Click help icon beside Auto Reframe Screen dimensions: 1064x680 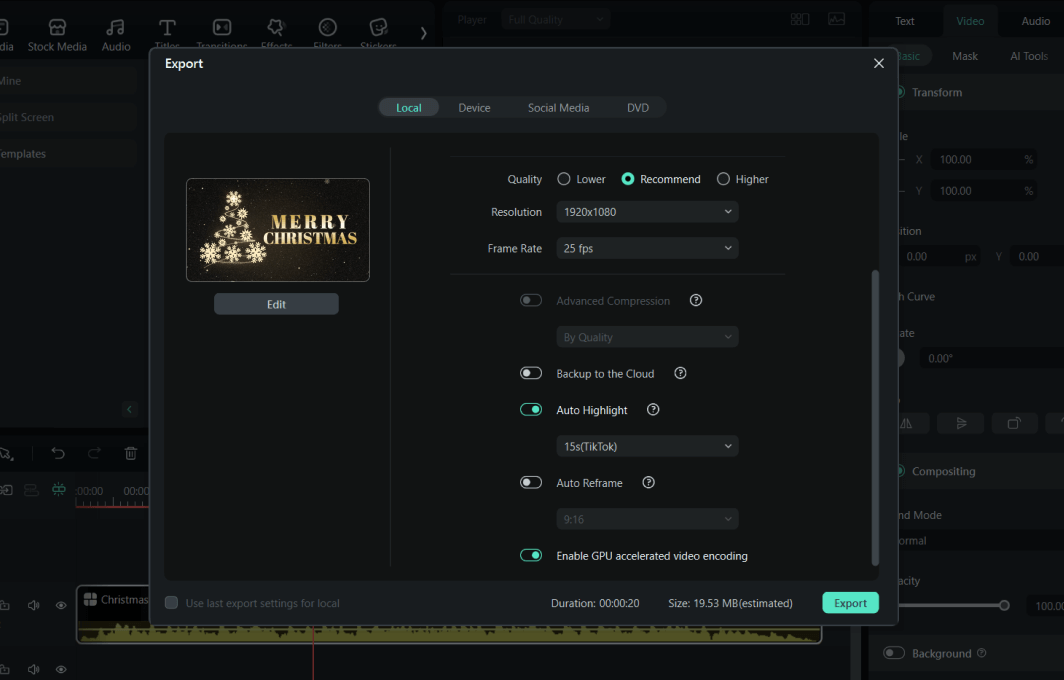(x=648, y=483)
